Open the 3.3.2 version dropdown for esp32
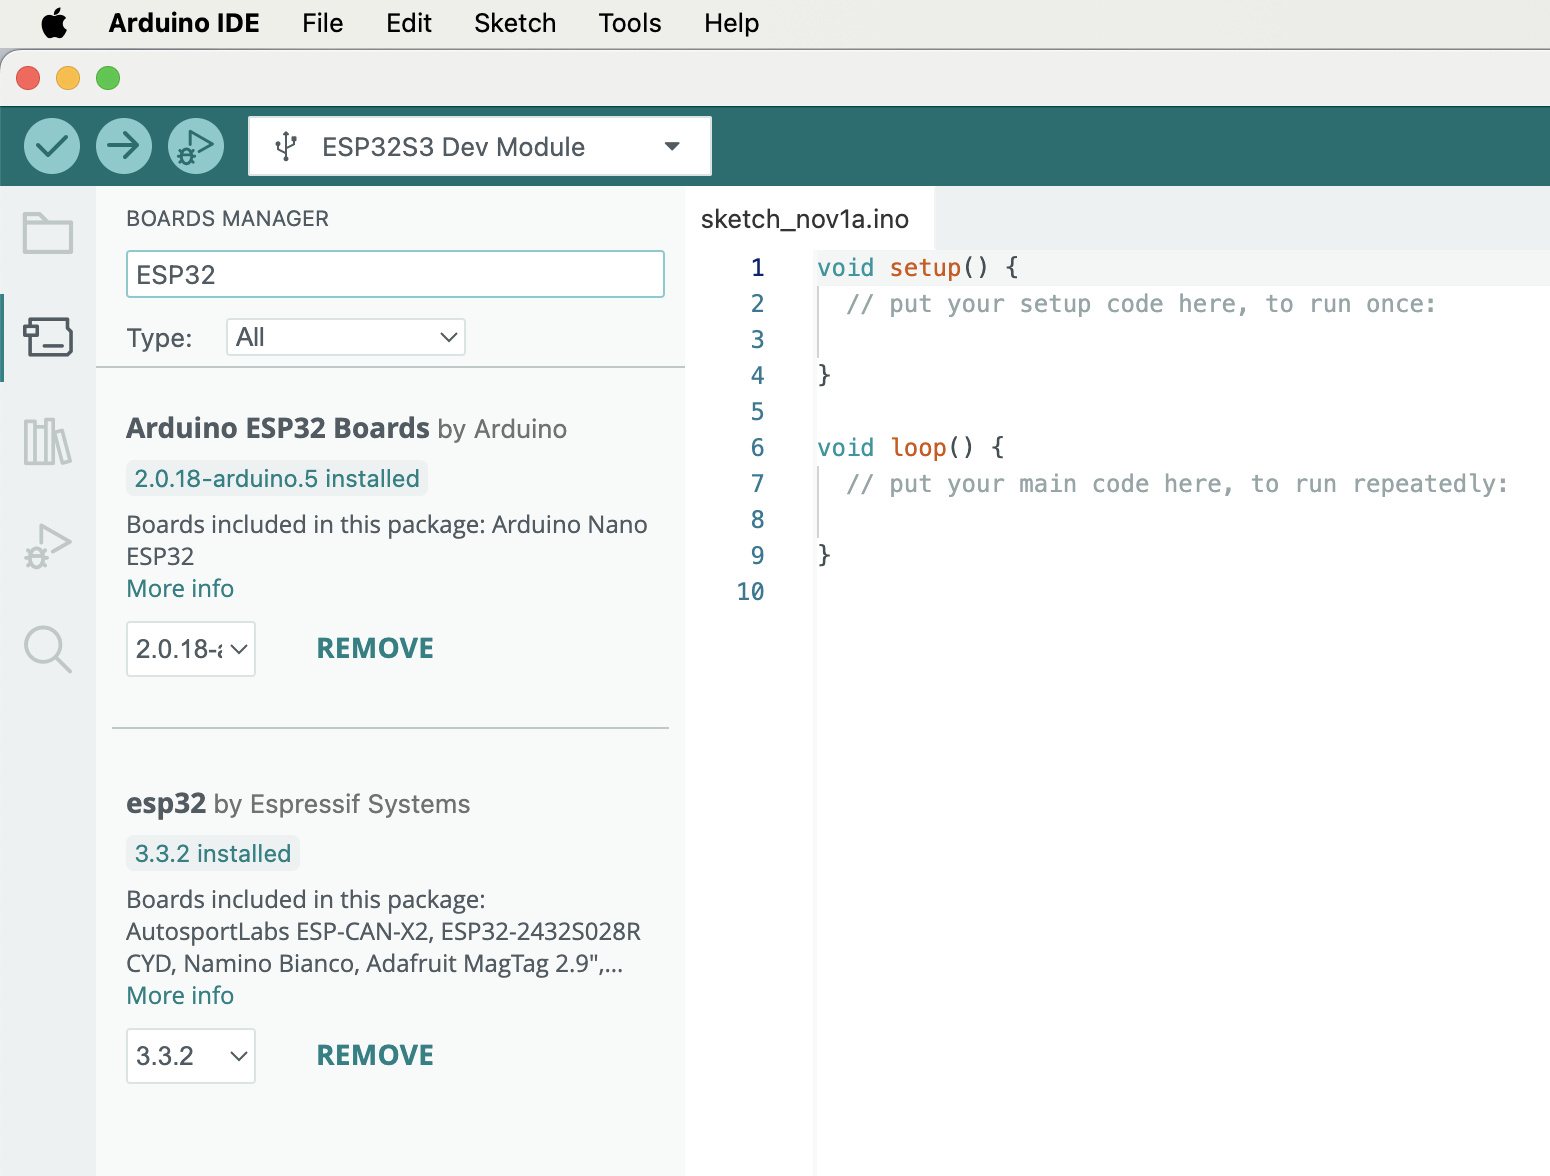The height and width of the screenshot is (1176, 1550). [191, 1056]
